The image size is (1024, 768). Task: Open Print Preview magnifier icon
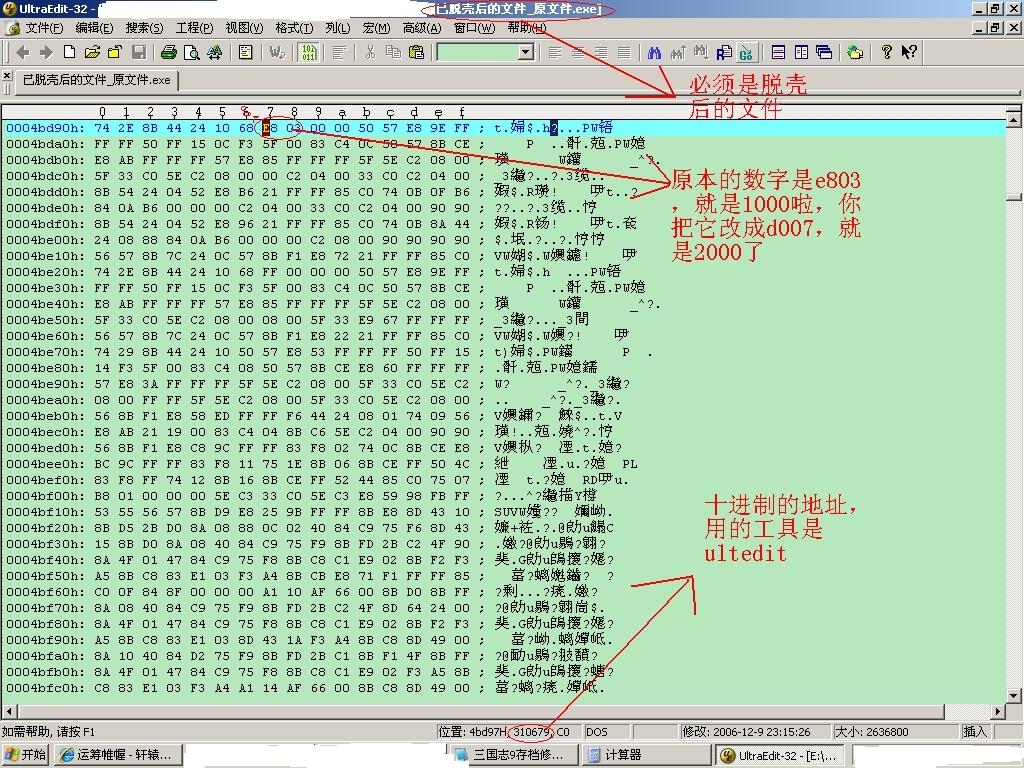click(x=191, y=52)
